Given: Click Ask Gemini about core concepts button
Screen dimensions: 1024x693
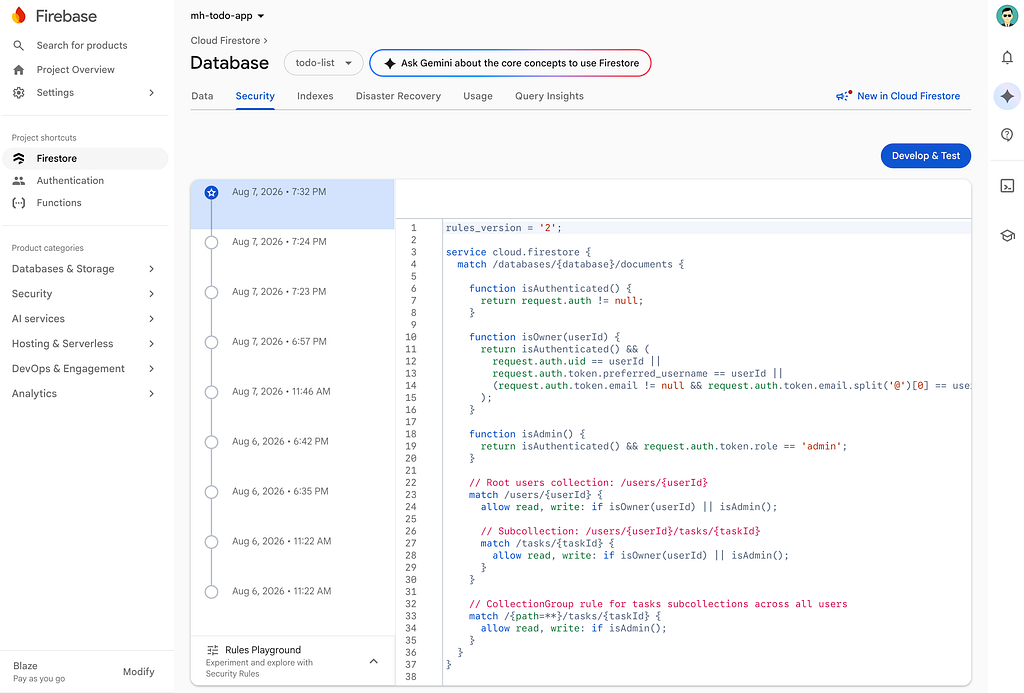Looking at the screenshot, I should (510, 63).
